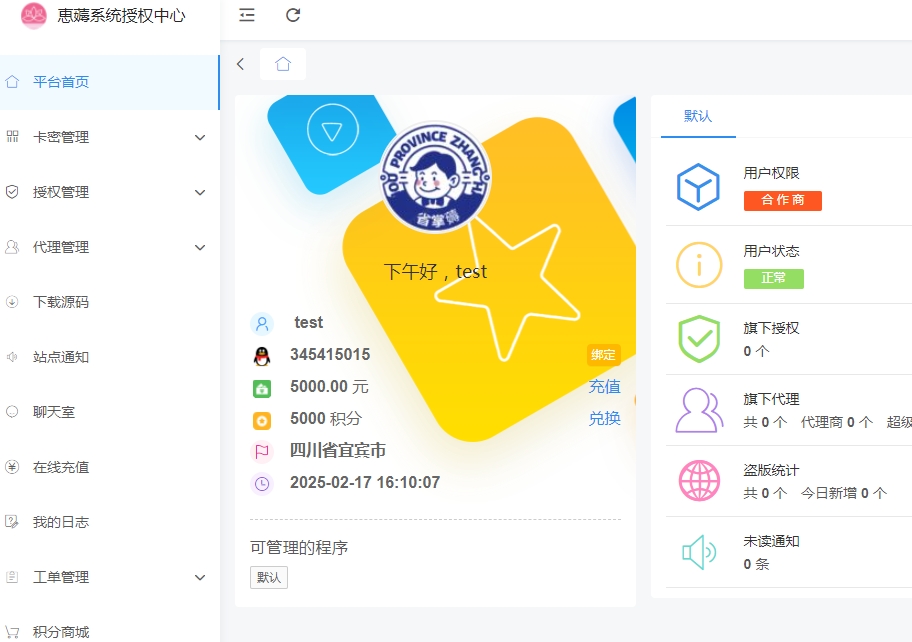Click the refresh icon in the top toolbar

pos(291,15)
